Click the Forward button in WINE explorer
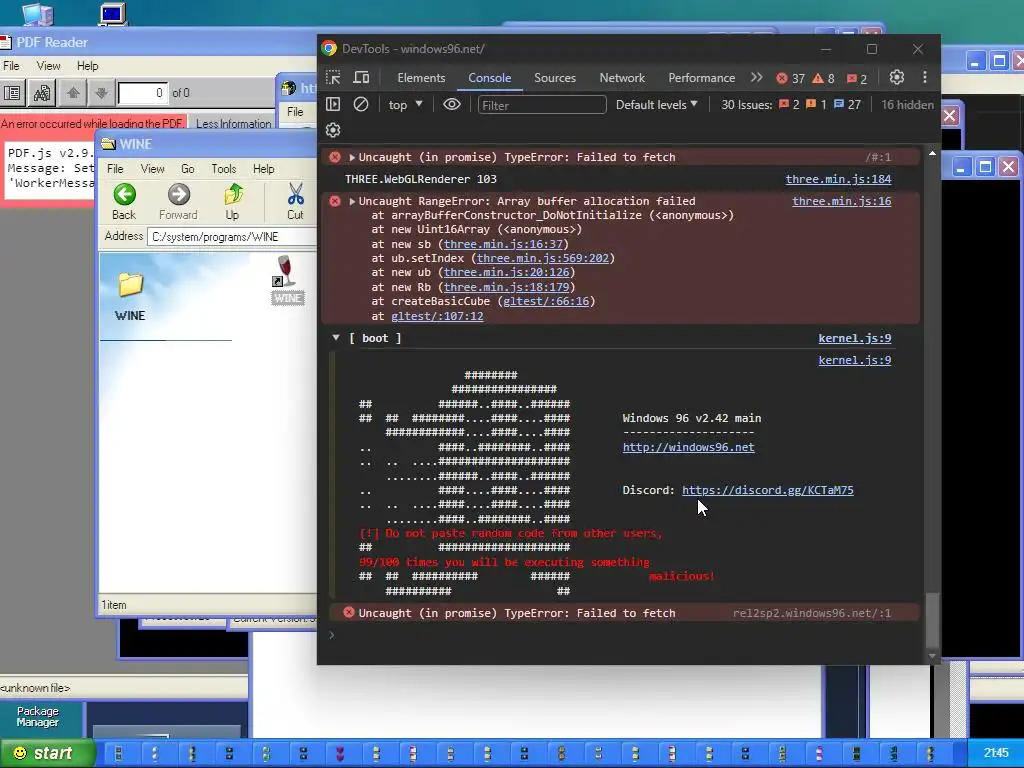1024x768 pixels. pyautogui.click(x=178, y=202)
